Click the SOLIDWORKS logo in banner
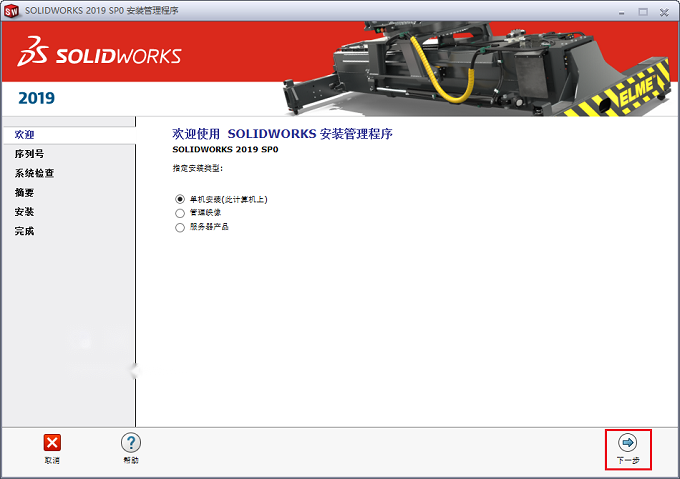The height and width of the screenshot is (479, 680). coord(99,52)
